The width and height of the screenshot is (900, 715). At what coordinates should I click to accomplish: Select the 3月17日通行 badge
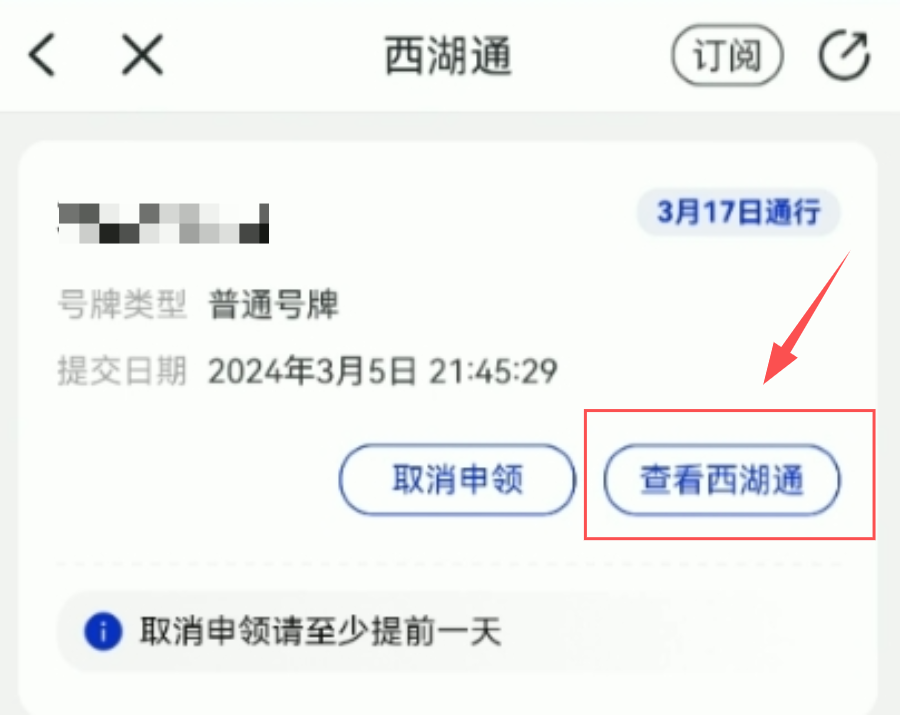pos(738,212)
